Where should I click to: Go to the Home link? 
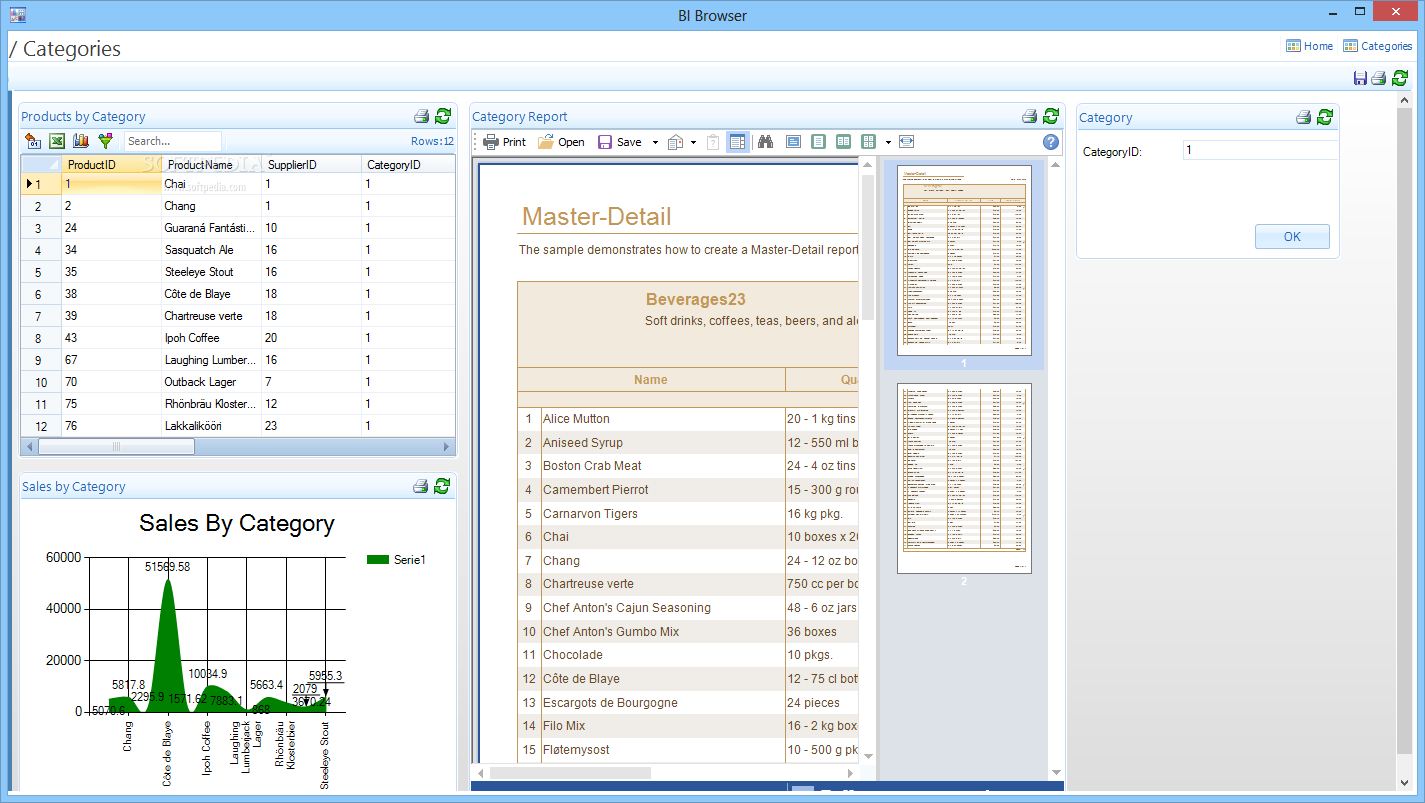tap(1309, 46)
